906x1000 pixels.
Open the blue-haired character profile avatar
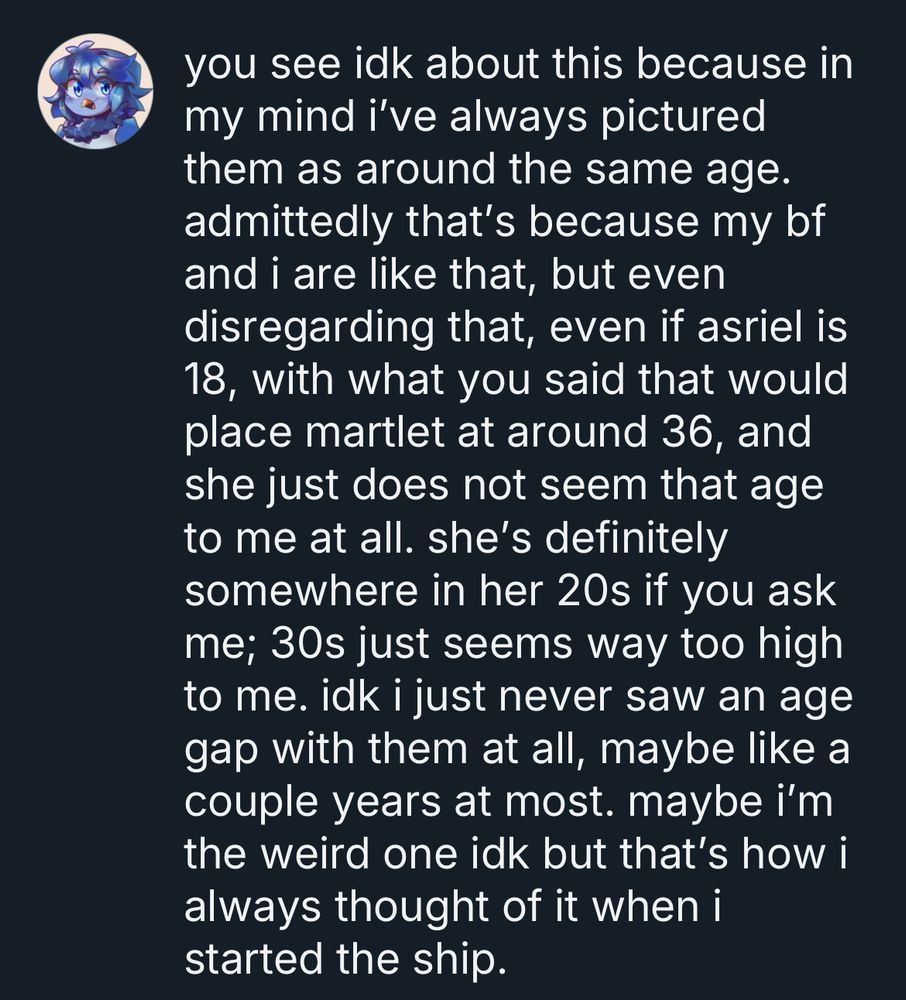click(x=95, y=91)
